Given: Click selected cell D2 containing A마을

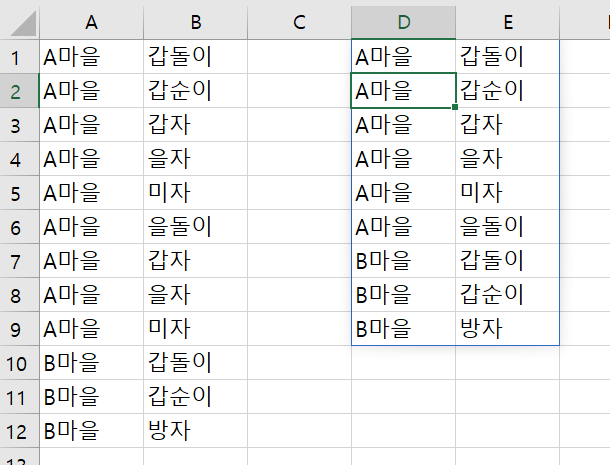Looking at the screenshot, I should [x=403, y=91].
